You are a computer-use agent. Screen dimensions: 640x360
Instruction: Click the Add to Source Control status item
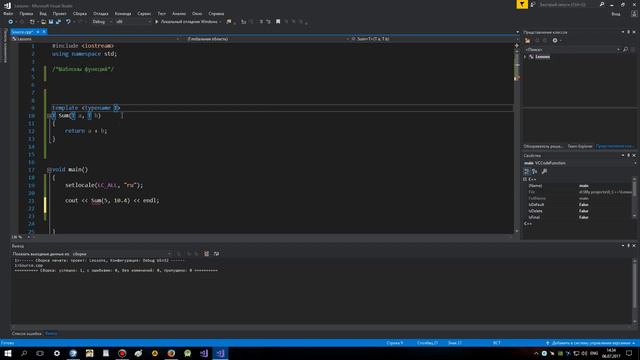click(591, 343)
